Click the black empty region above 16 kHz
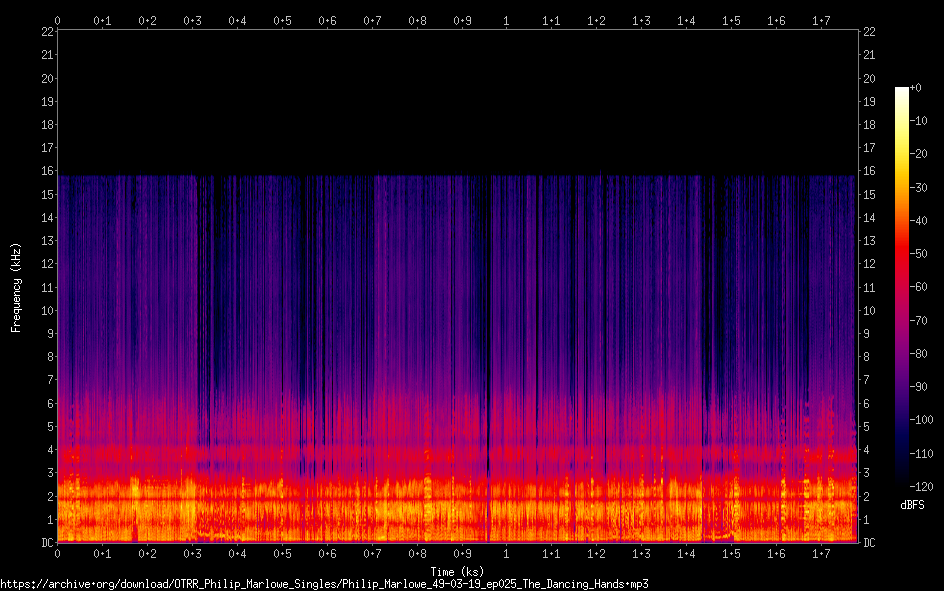Viewport: 944px width, 591px height. (457, 100)
